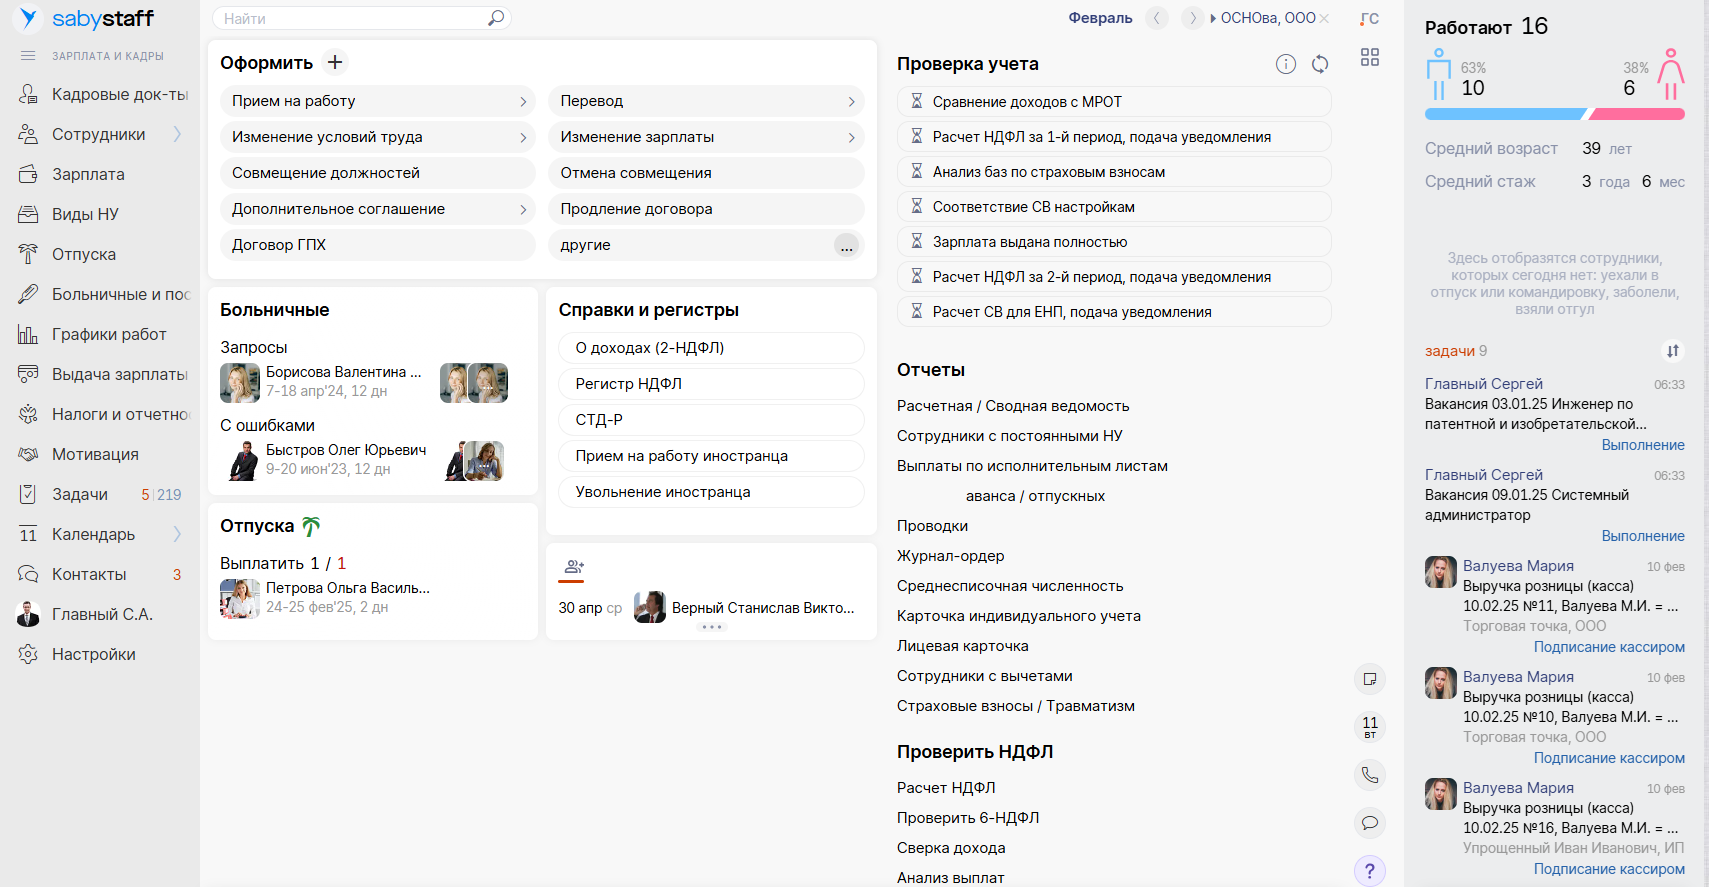Screen dimensions: 1709x887
Task: Open Зарплата in the sidebar
Action: pos(88,174)
